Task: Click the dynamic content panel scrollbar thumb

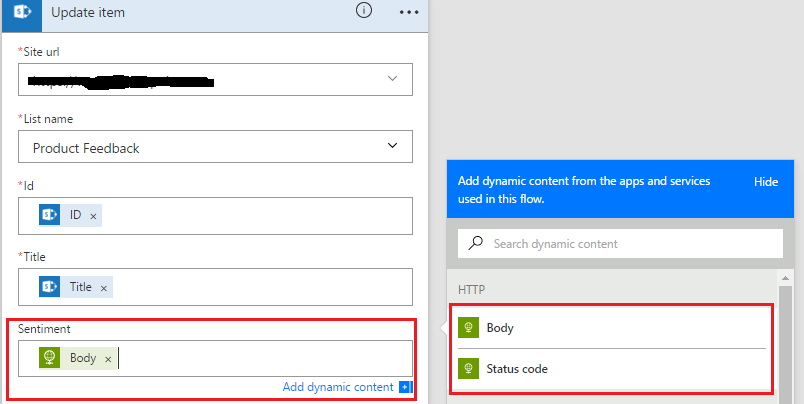Action: [785, 345]
